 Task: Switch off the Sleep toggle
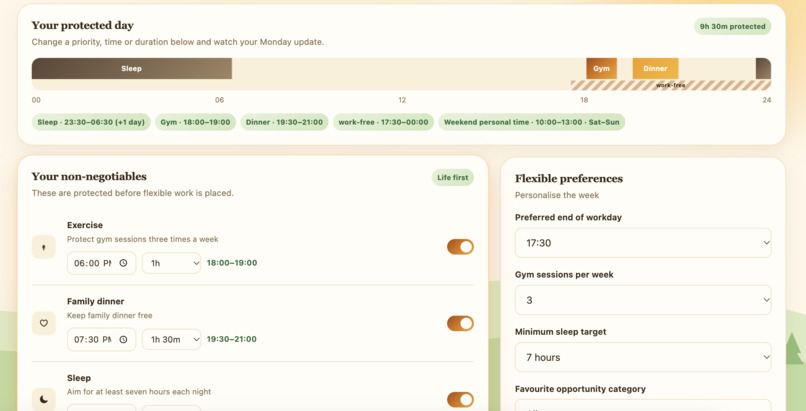point(460,400)
